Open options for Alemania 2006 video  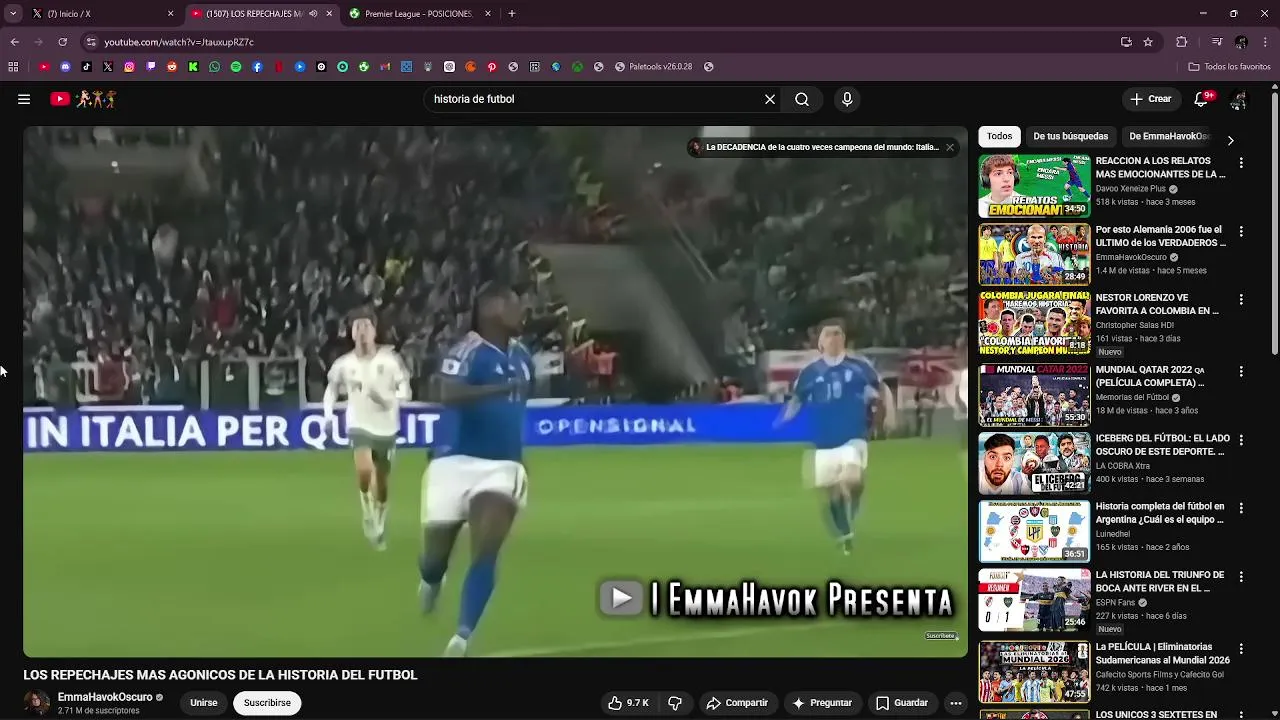point(1241,231)
